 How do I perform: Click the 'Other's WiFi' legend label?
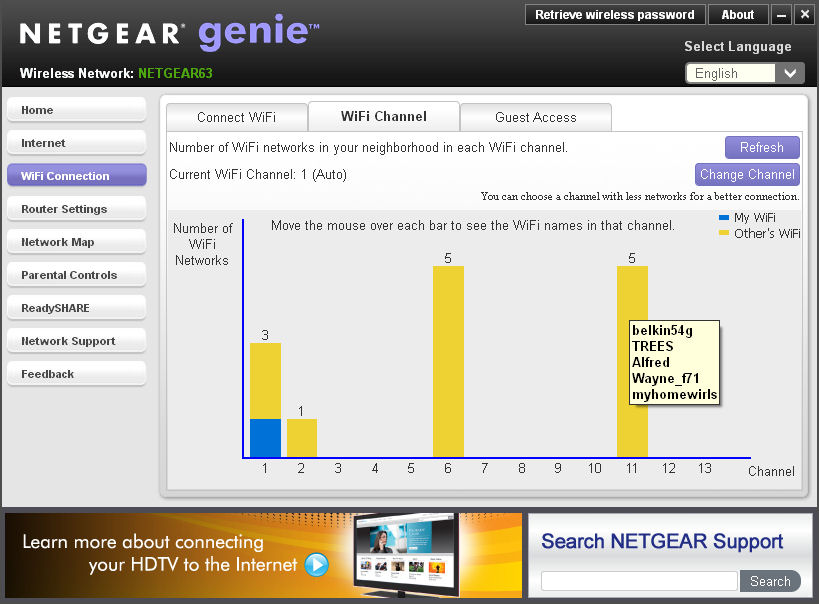point(767,234)
